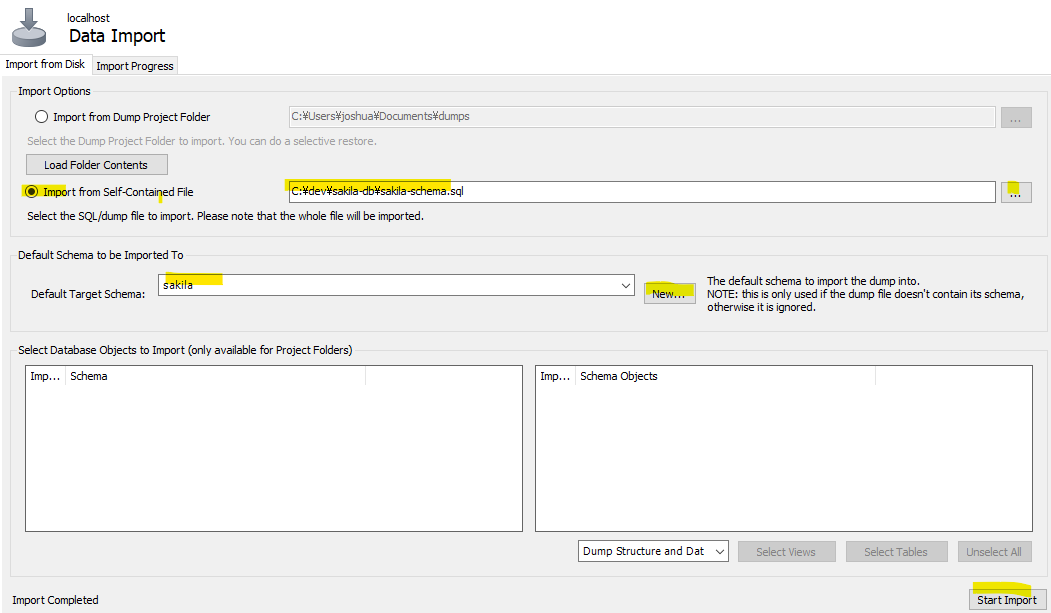1051x613 pixels.
Task: Click the Load Folder Contents button
Action: (96, 164)
